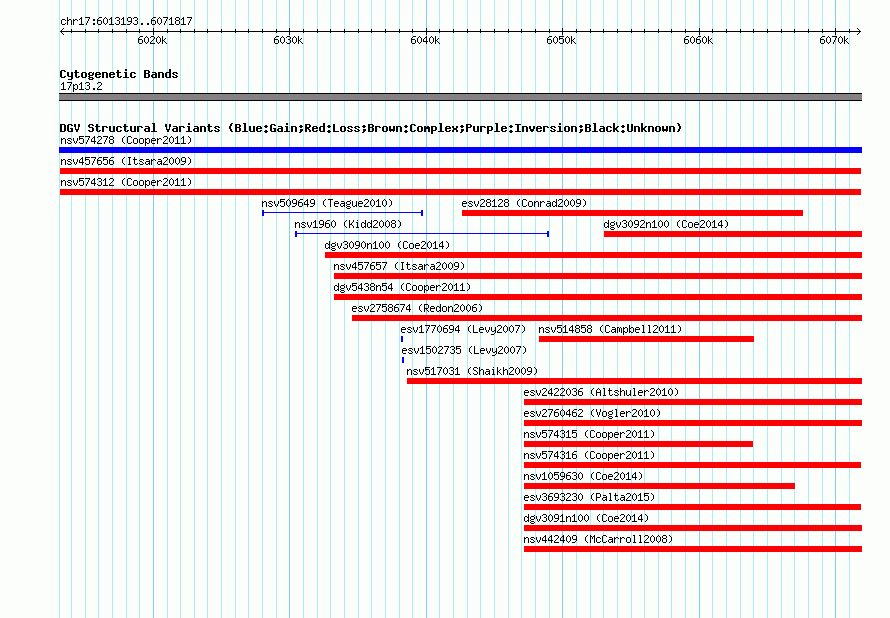Open dgv5438n54 (Cooper2011) label

coord(402,287)
